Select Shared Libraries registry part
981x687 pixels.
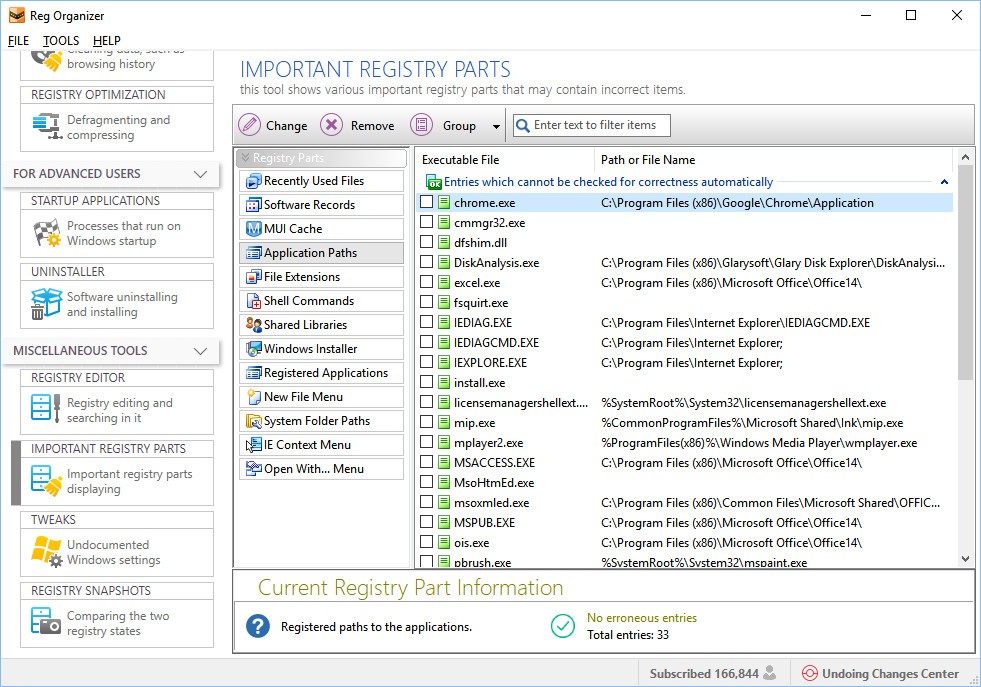[x=305, y=325]
